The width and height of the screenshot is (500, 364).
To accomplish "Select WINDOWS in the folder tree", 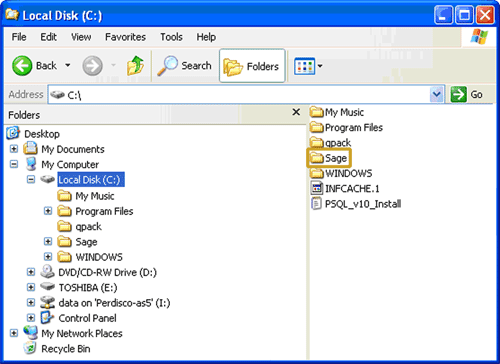I will coord(99,257).
